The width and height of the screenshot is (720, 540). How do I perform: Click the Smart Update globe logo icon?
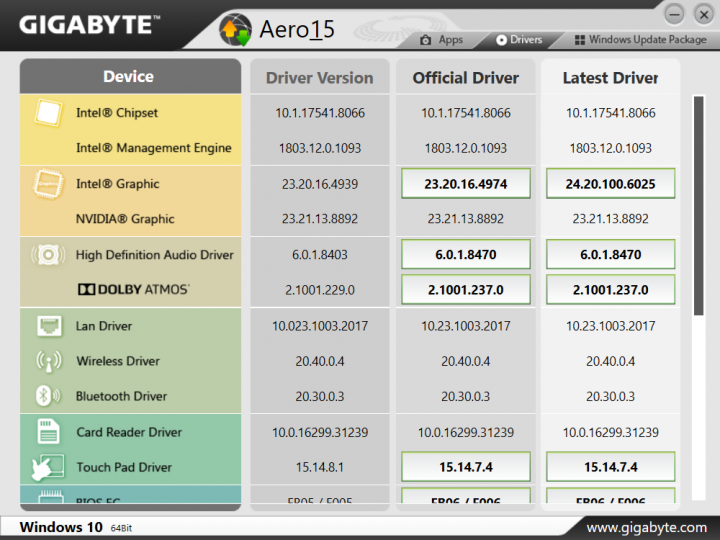[x=236, y=30]
